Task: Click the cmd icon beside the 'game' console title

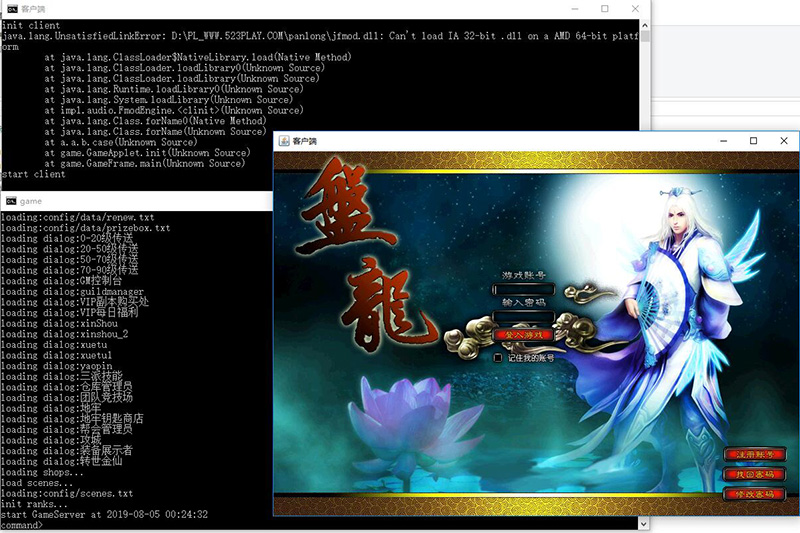Action: pyautogui.click(x=11, y=201)
